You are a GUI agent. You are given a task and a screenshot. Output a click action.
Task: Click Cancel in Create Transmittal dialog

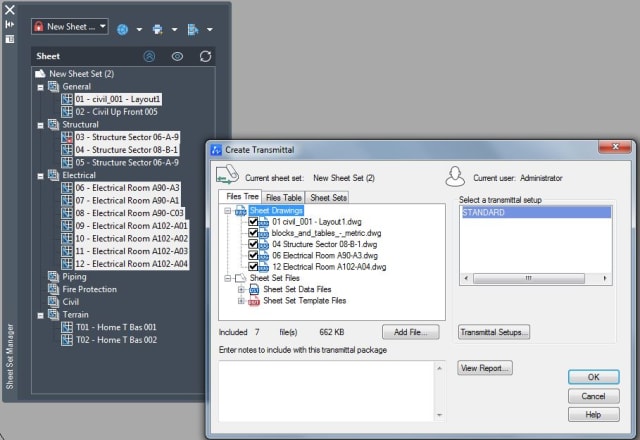(x=593, y=396)
